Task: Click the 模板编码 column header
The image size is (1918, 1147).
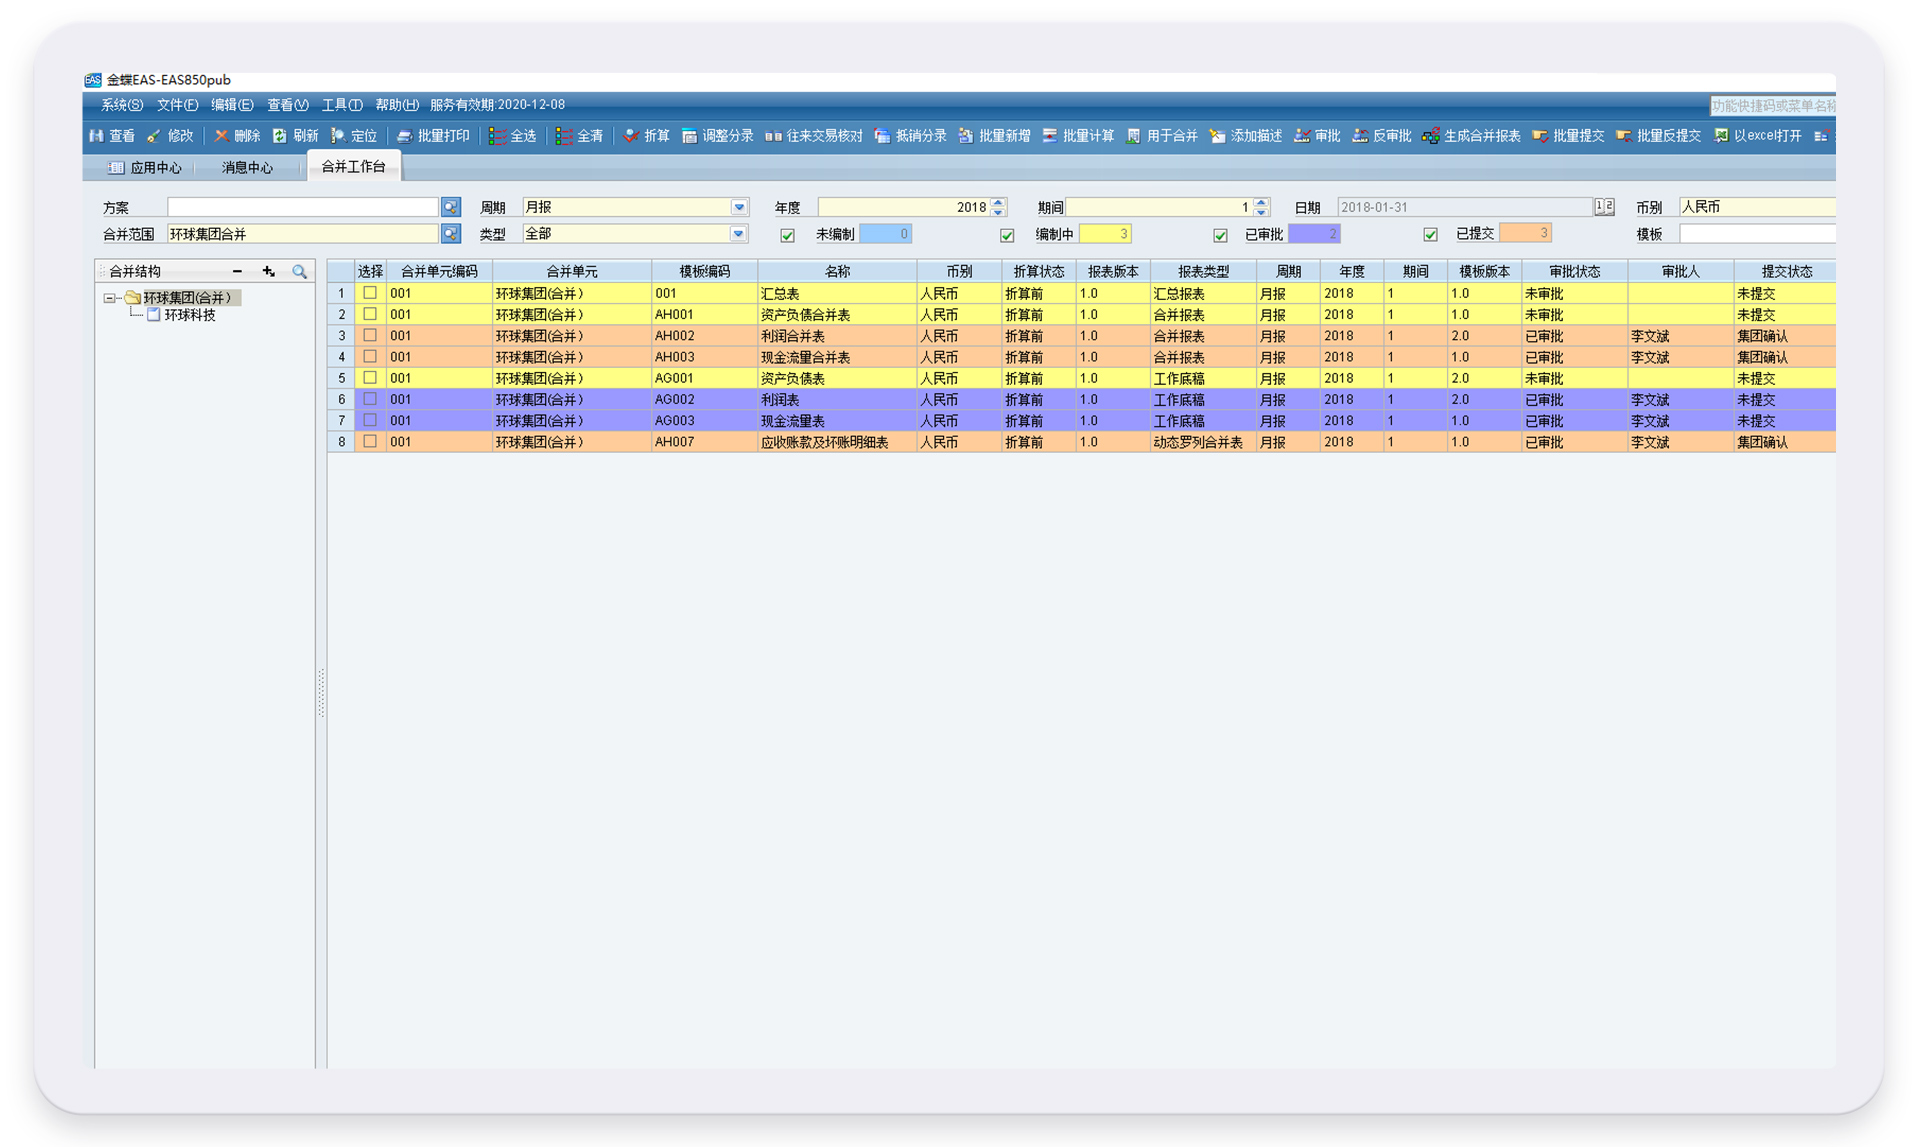Action: [704, 271]
